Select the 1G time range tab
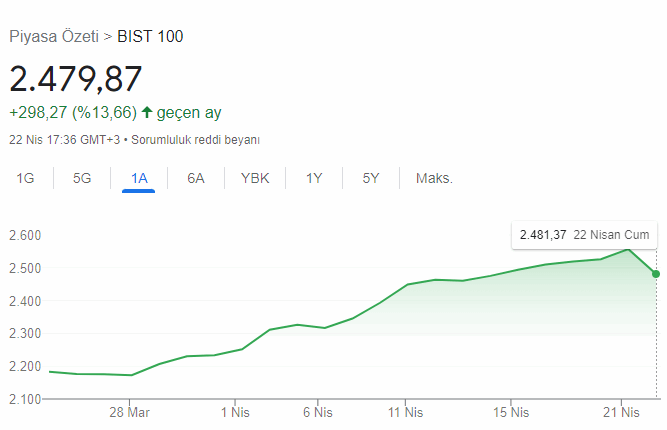 click(25, 178)
